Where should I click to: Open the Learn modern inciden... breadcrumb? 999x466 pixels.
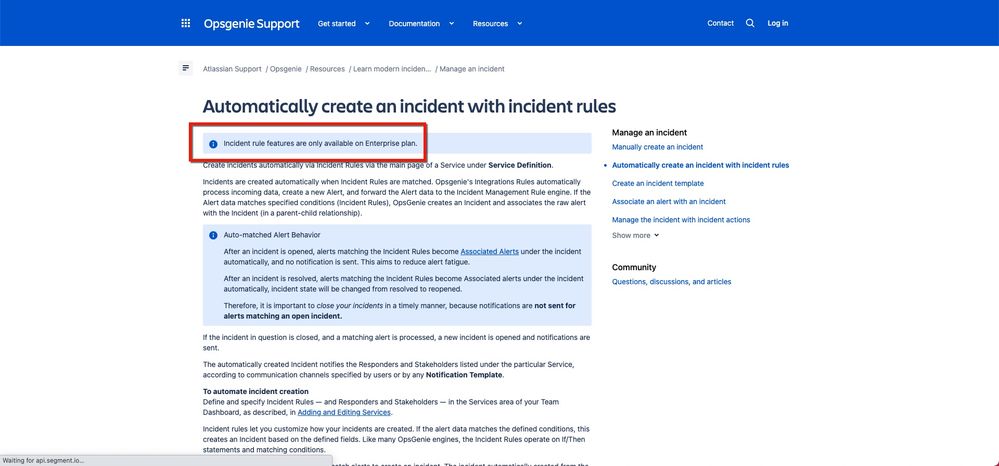(x=392, y=69)
